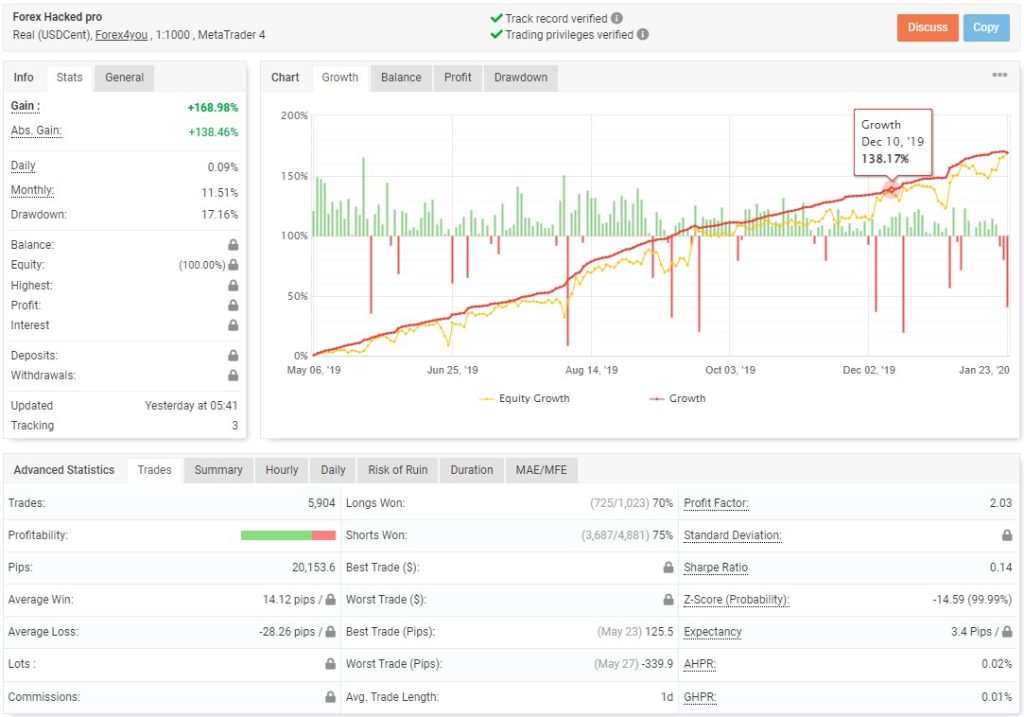The height and width of the screenshot is (717, 1024).
Task: Click the Yesterday at 05:41 updated time
Action: (191, 406)
